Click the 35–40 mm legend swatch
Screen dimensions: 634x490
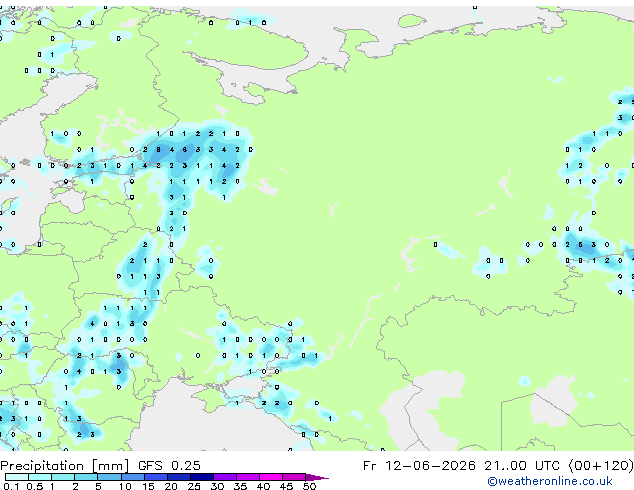click(x=247, y=477)
